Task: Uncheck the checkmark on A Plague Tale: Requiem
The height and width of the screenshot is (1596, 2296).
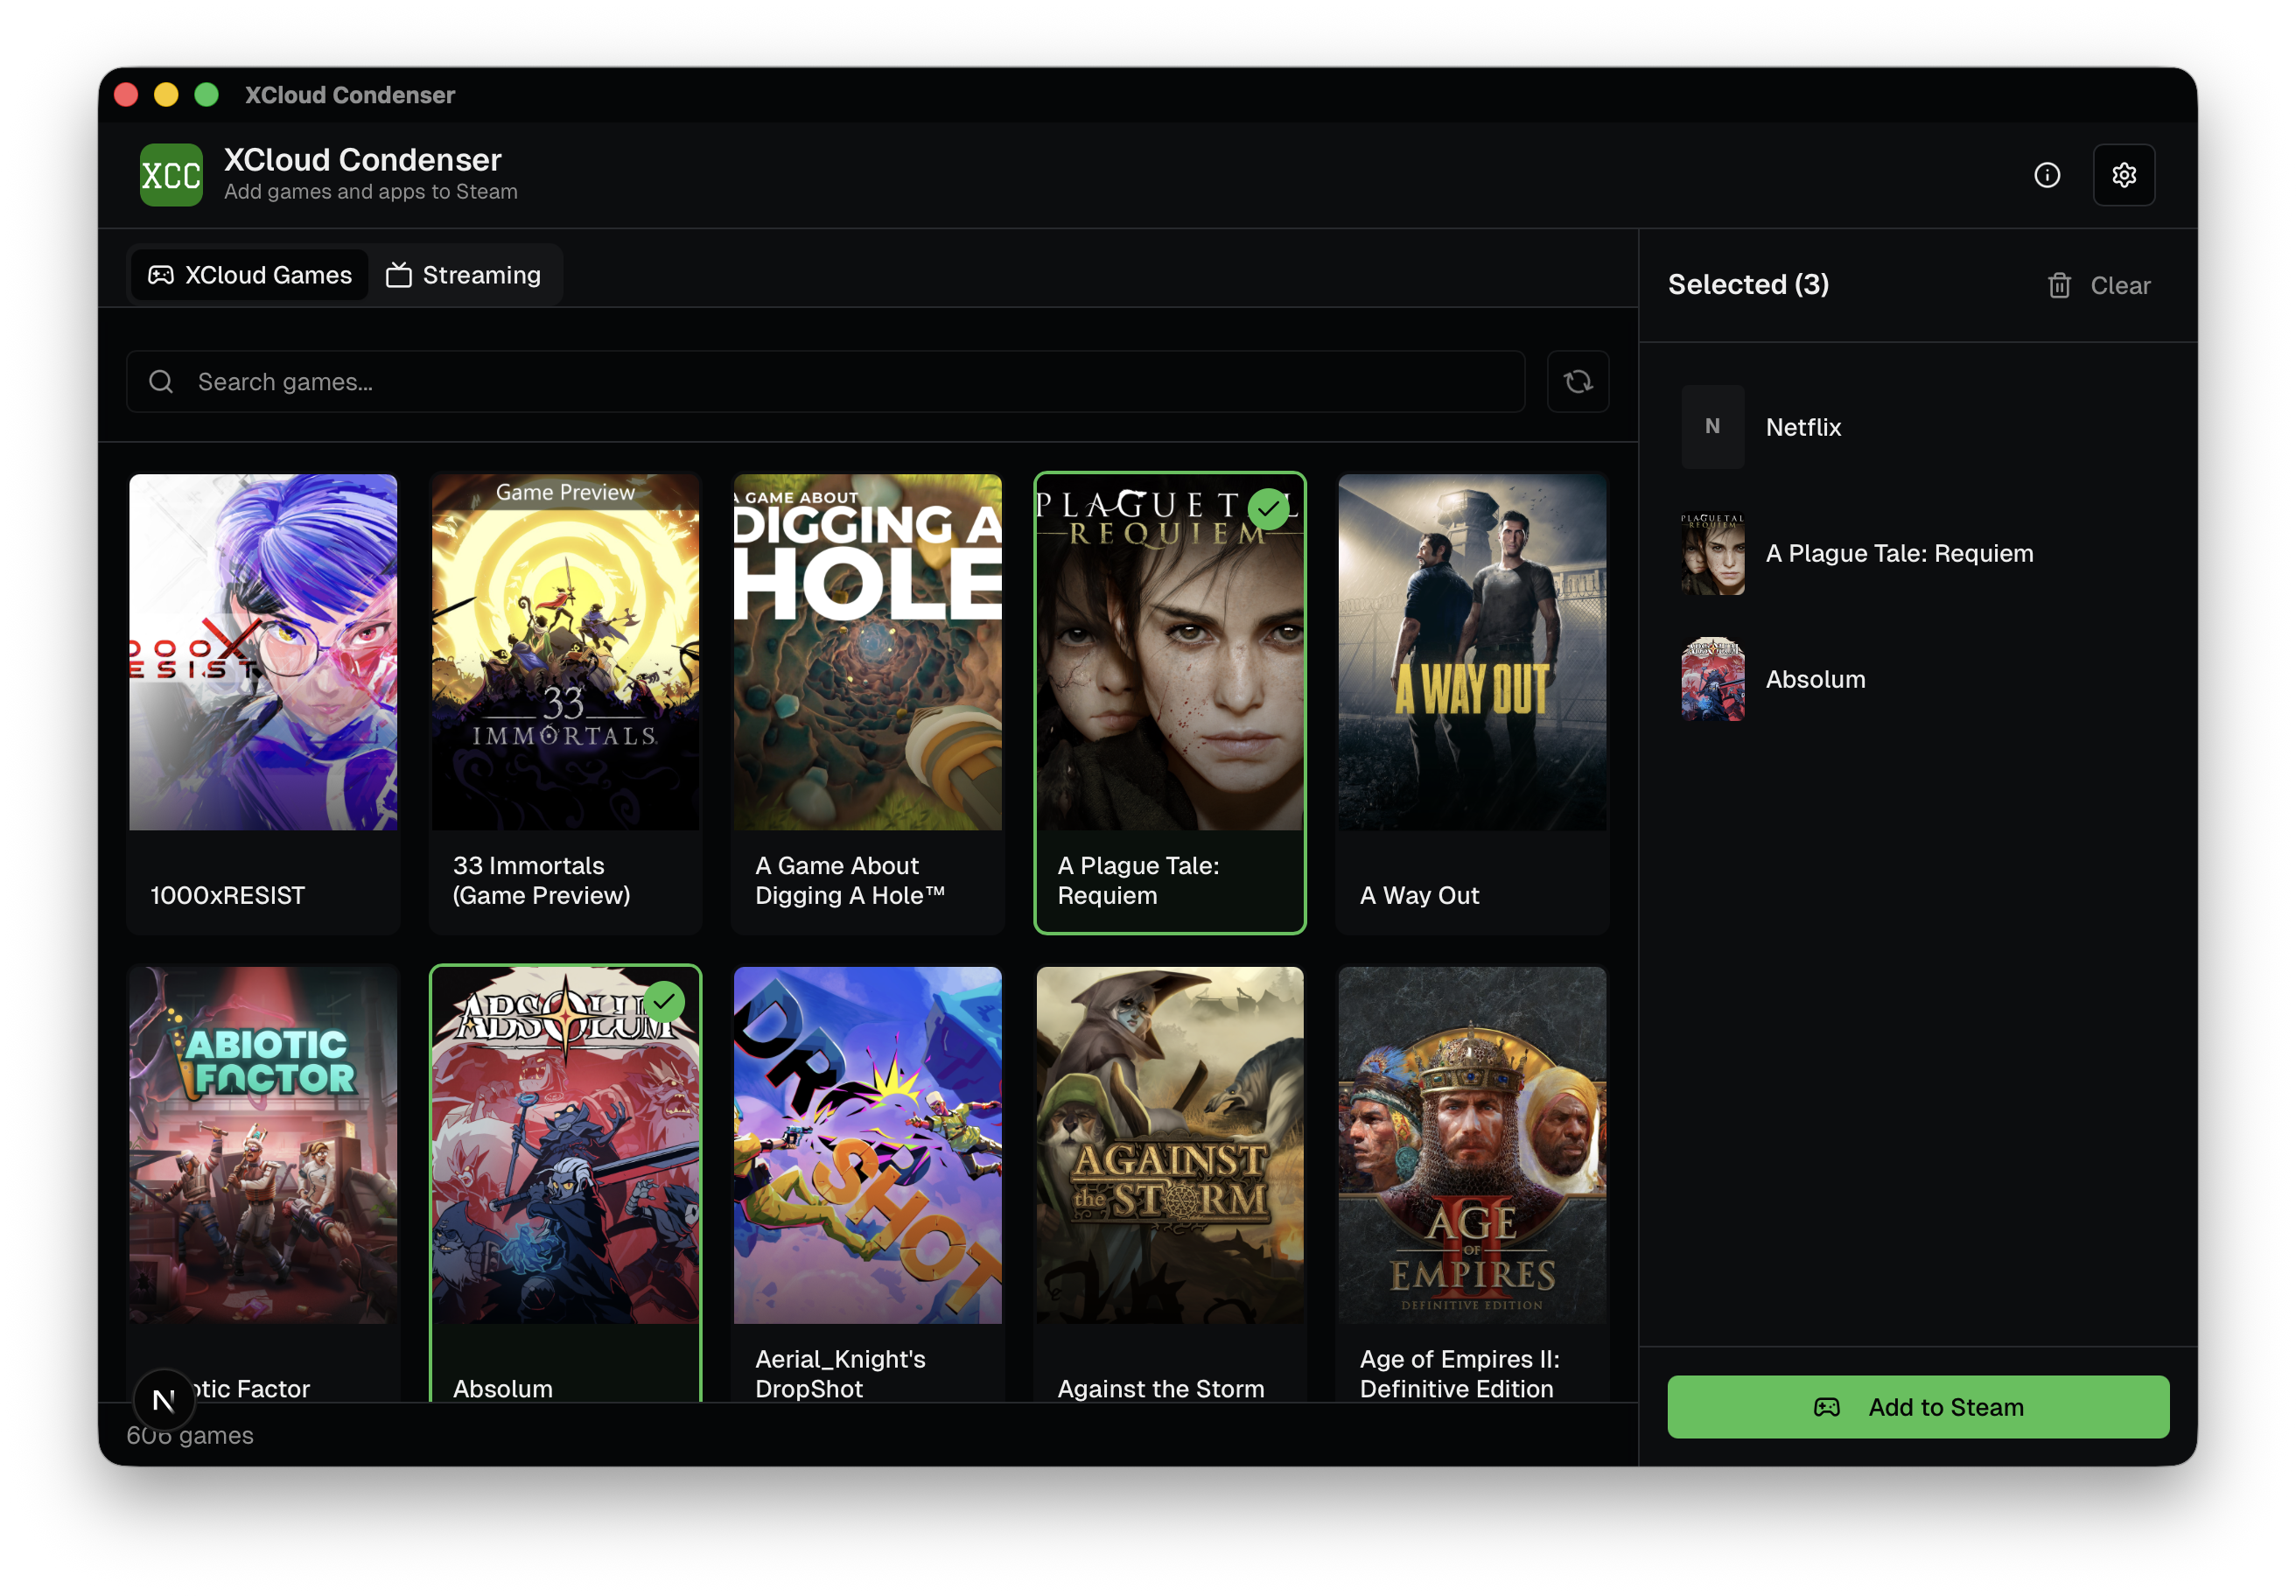Action: [x=1268, y=509]
